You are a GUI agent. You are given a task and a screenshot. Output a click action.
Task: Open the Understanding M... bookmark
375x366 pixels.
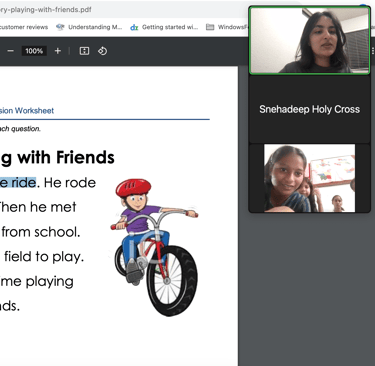(x=89, y=27)
